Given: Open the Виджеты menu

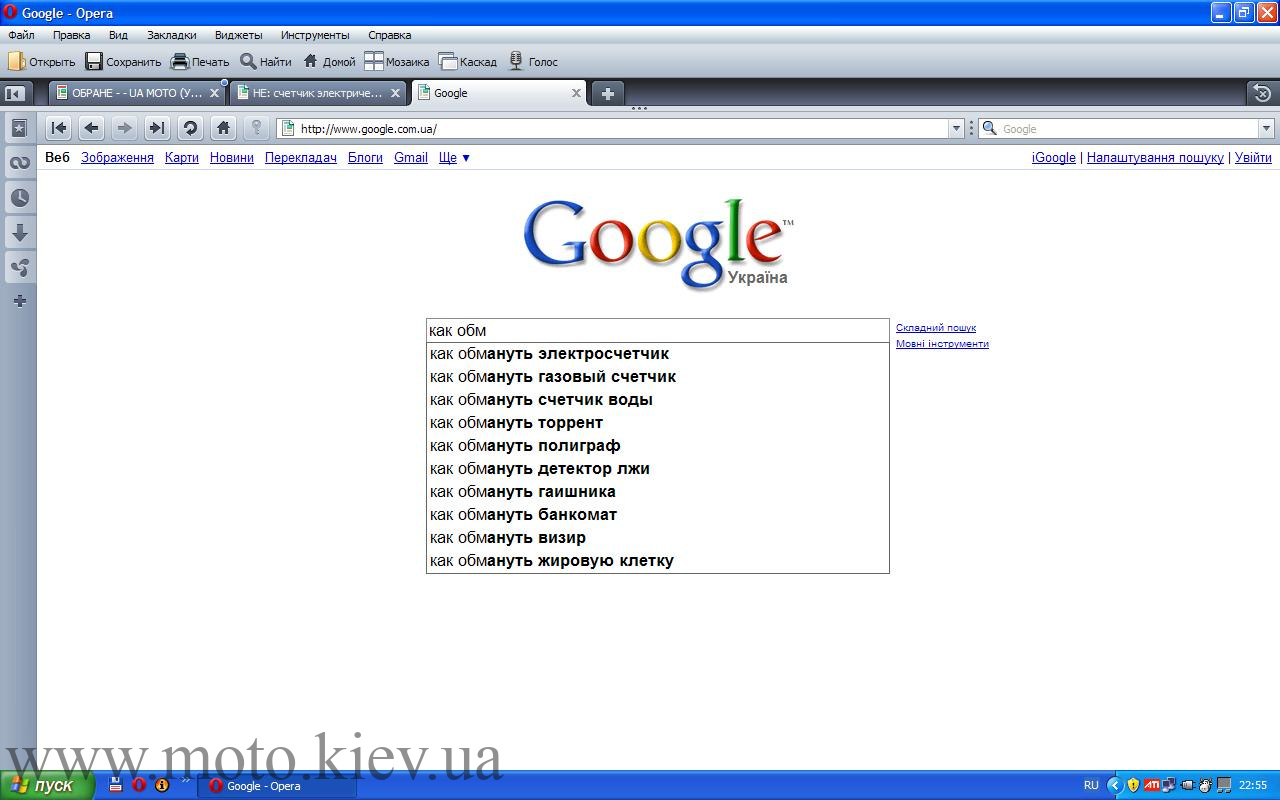Looking at the screenshot, I should [238, 35].
